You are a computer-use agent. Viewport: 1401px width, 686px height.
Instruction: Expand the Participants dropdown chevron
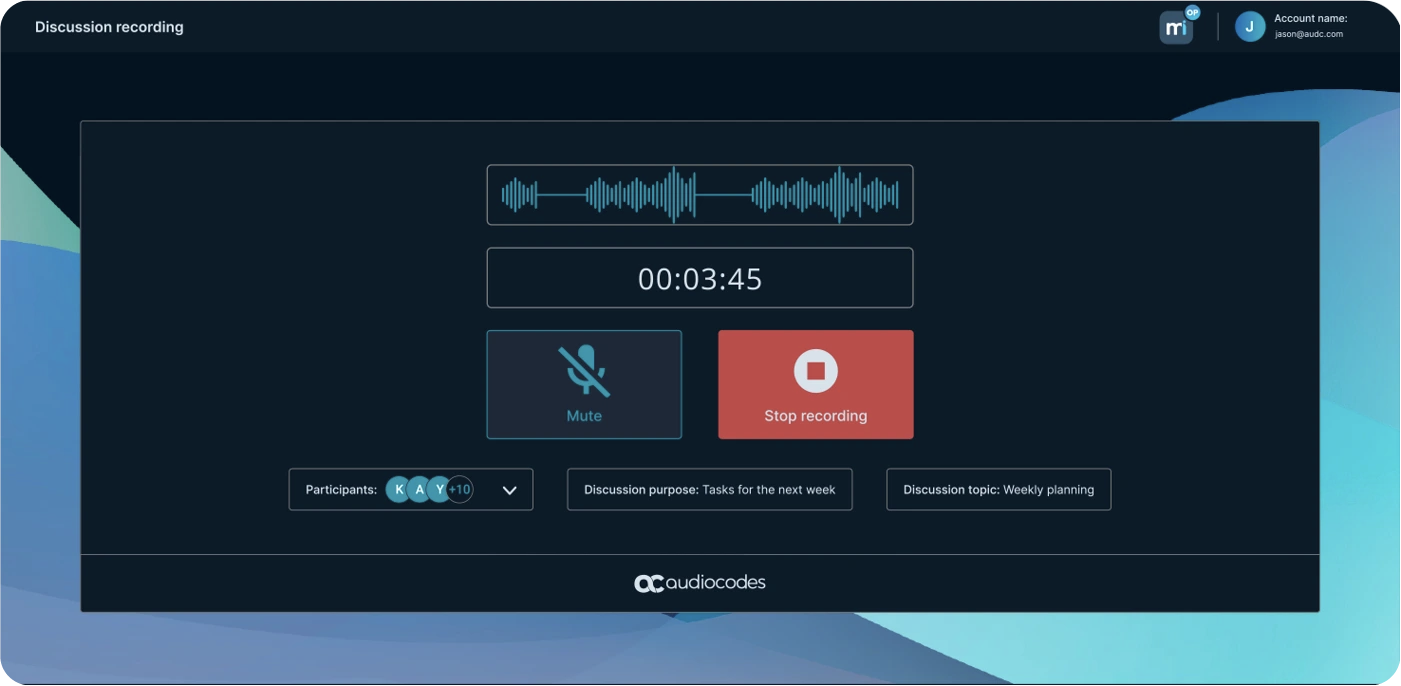tap(509, 490)
